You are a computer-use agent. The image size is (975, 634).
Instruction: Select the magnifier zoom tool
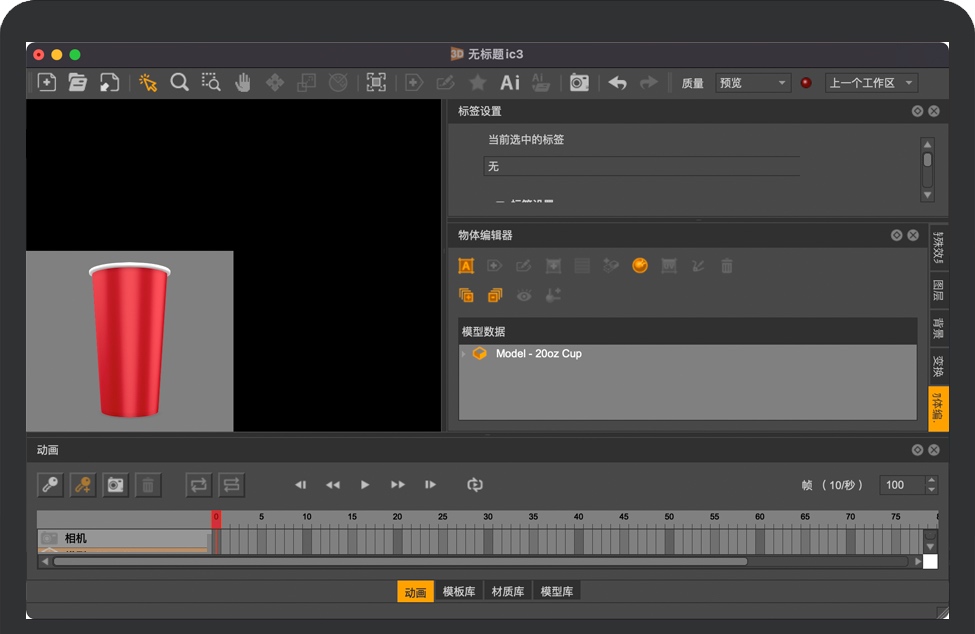tap(180, 83)
